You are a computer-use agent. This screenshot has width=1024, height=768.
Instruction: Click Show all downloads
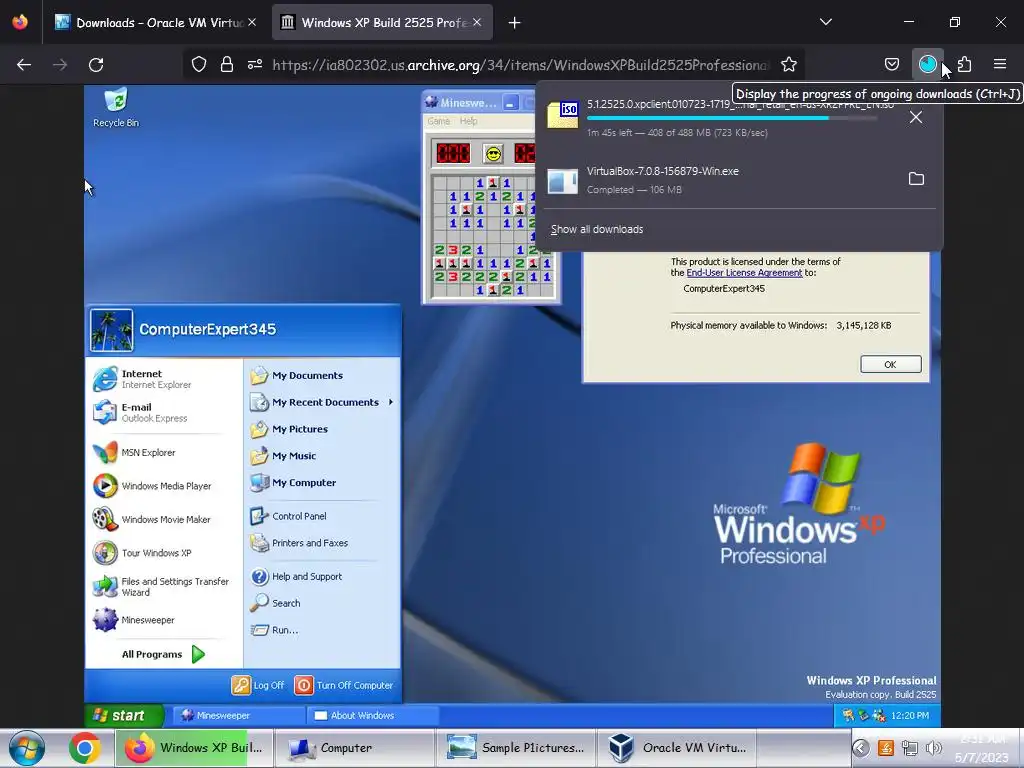(x=597, y=229)
